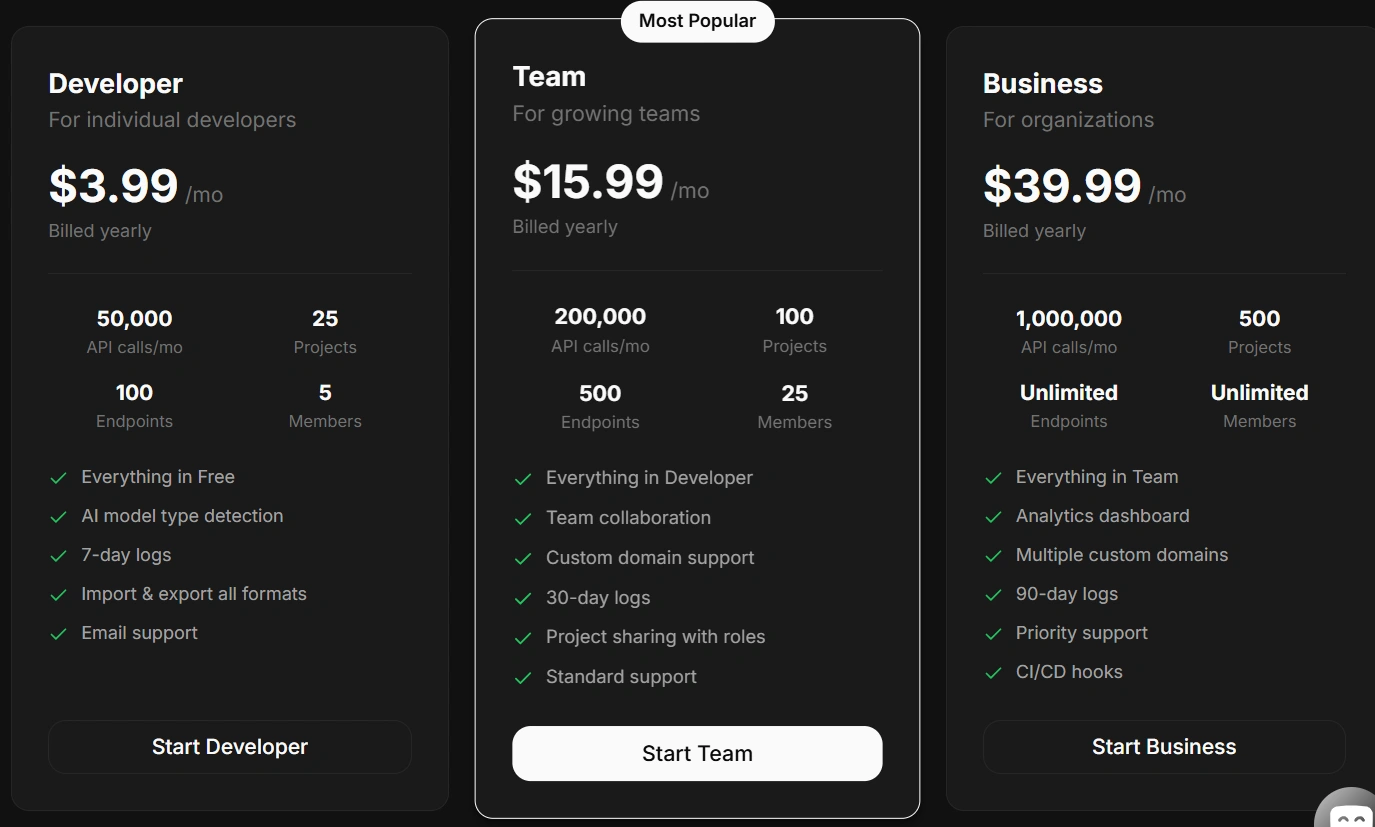The height and width of the screenshot is (827, 1375).
Task: Click checkmark next to Email support
Action: (59, 634)
